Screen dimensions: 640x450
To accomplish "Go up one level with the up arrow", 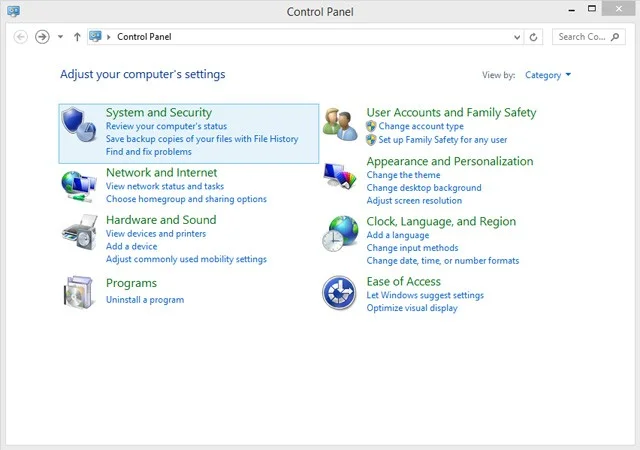I will point(77,37).
